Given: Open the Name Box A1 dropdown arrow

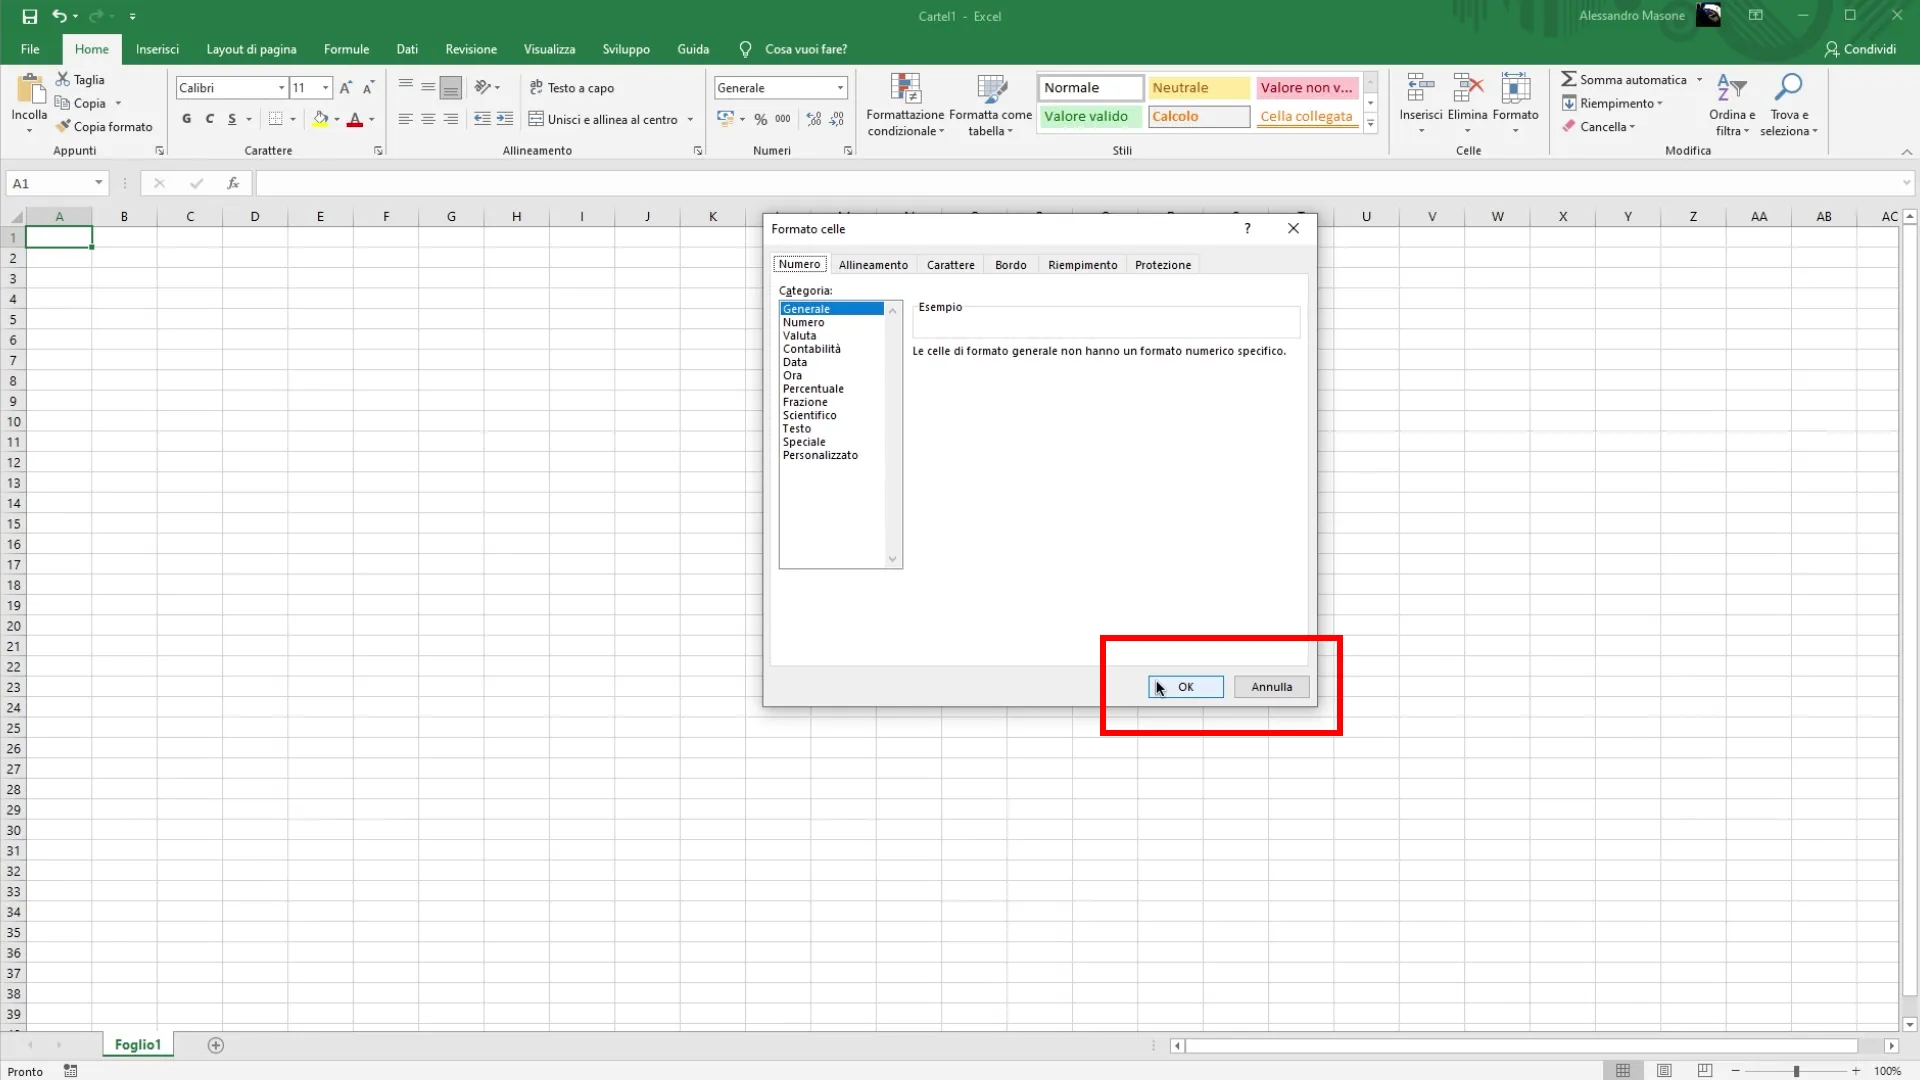Looking at the screenshot, I should pyautogui.click(x=98, y=183).
